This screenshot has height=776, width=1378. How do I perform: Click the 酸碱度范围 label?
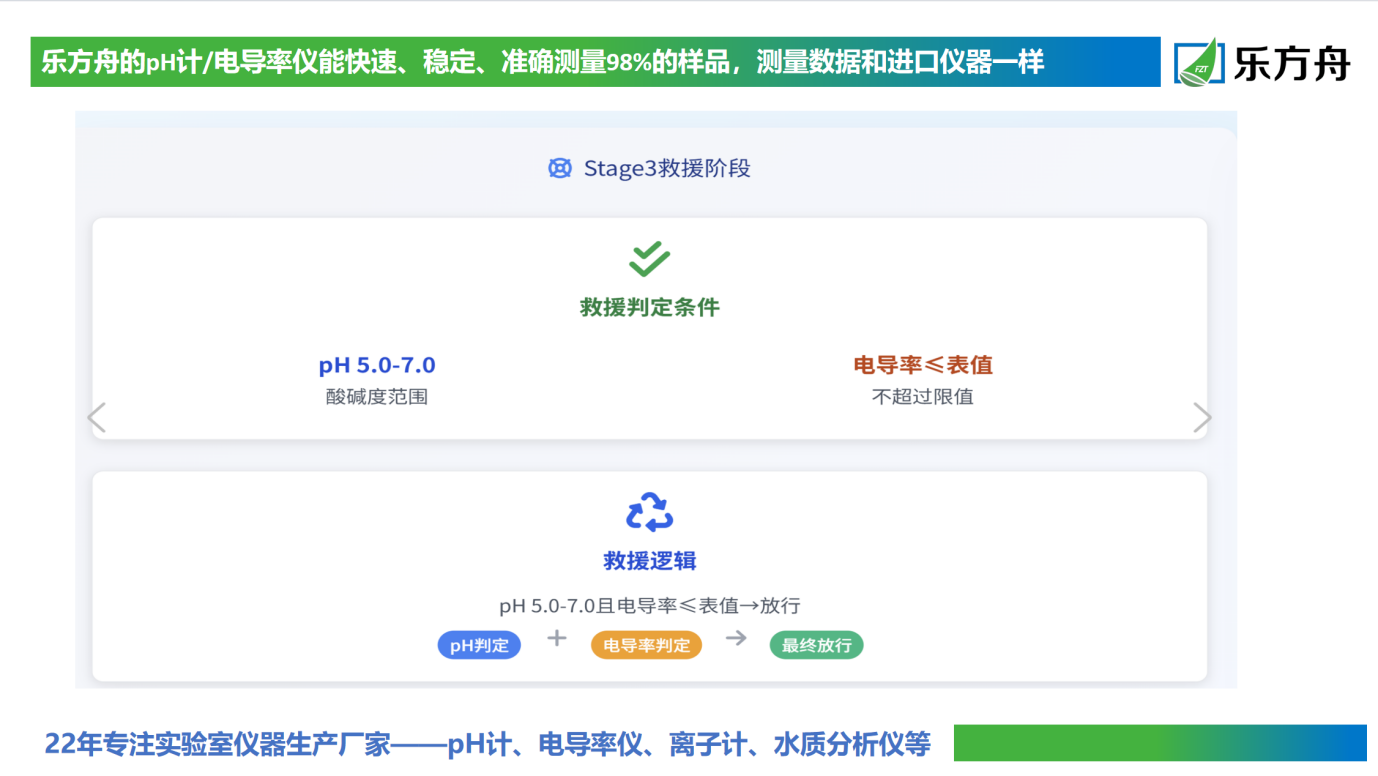coord(377,397)
